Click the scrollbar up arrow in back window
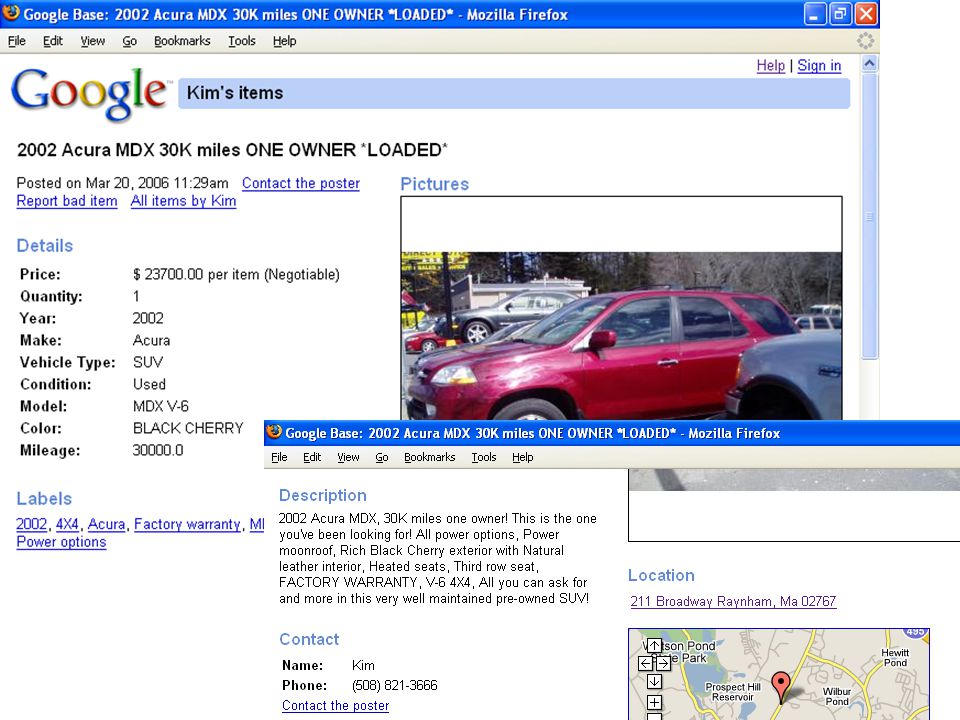 click(869, 63)
